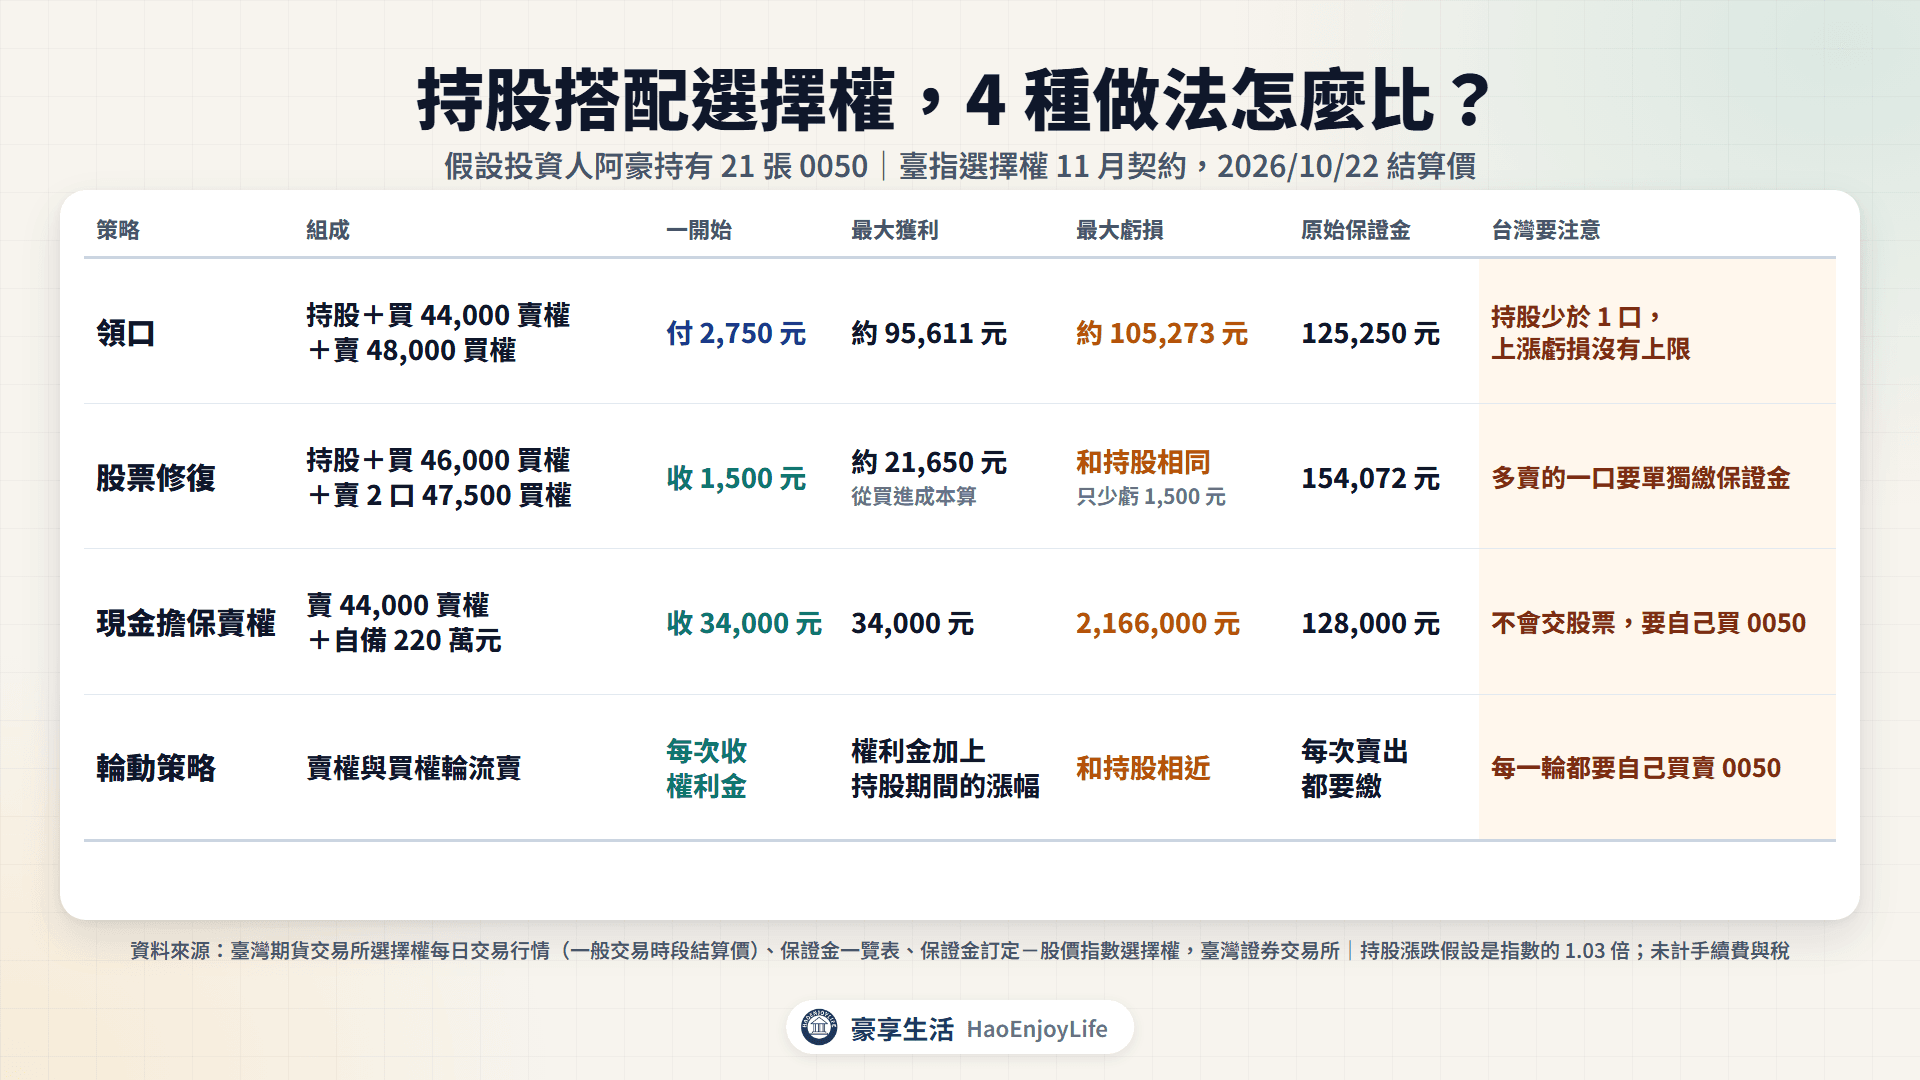Click the 每次賣出 都要繳 cell
This screenshot has height=1080, width=1920.
point(1355,768)
